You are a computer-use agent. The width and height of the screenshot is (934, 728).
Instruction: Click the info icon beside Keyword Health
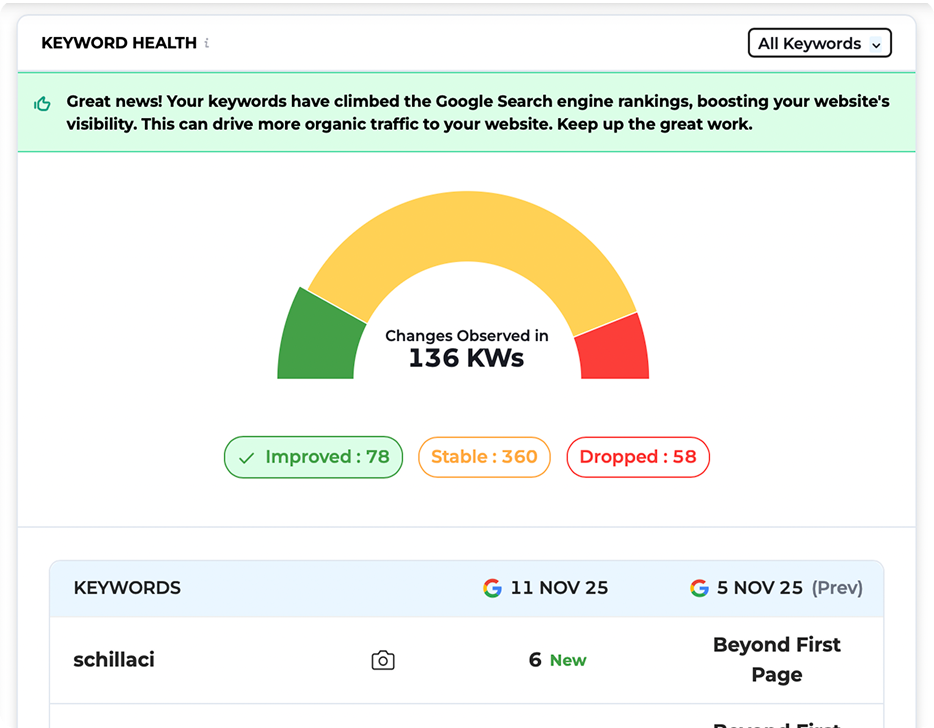coord(207,43)
